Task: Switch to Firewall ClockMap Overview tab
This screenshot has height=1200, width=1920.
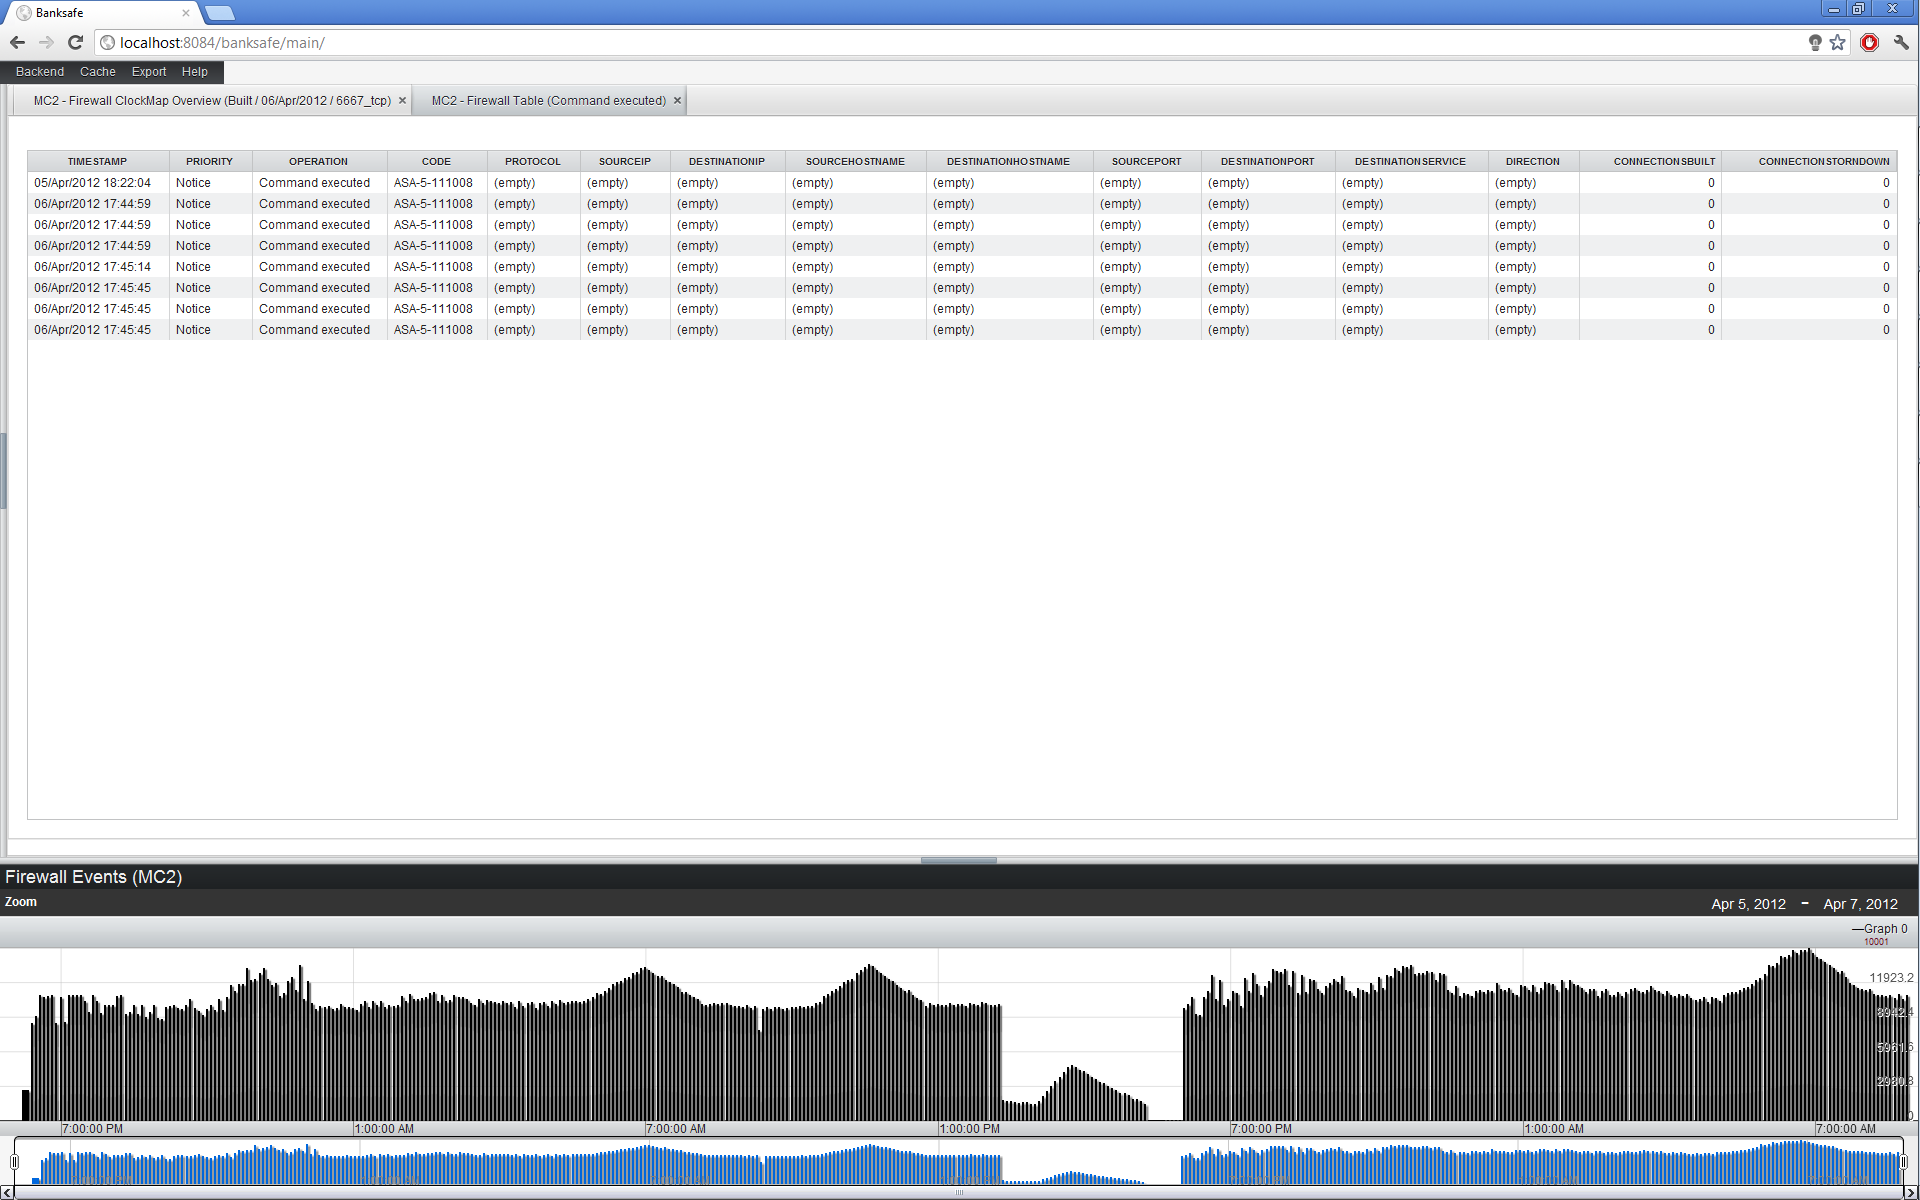Action: (x=212, y=101)
